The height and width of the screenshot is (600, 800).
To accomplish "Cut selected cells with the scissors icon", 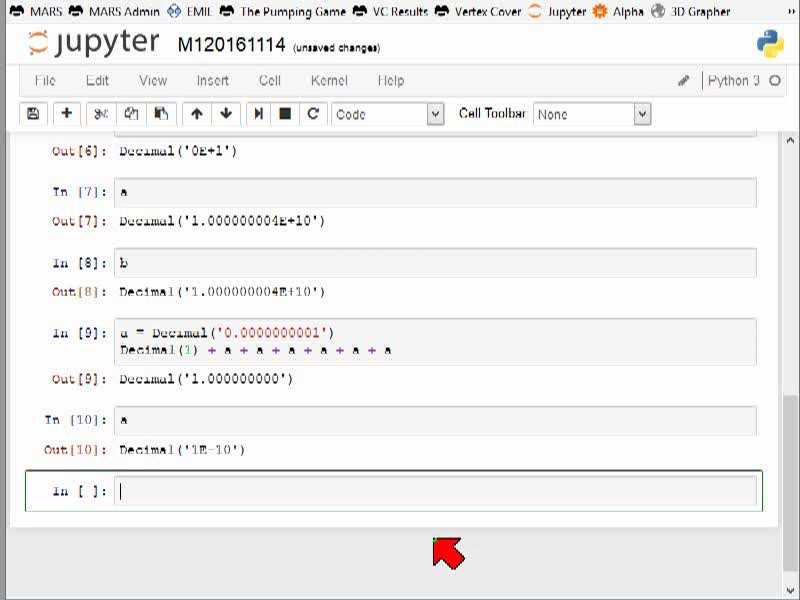I will [101, 114].
